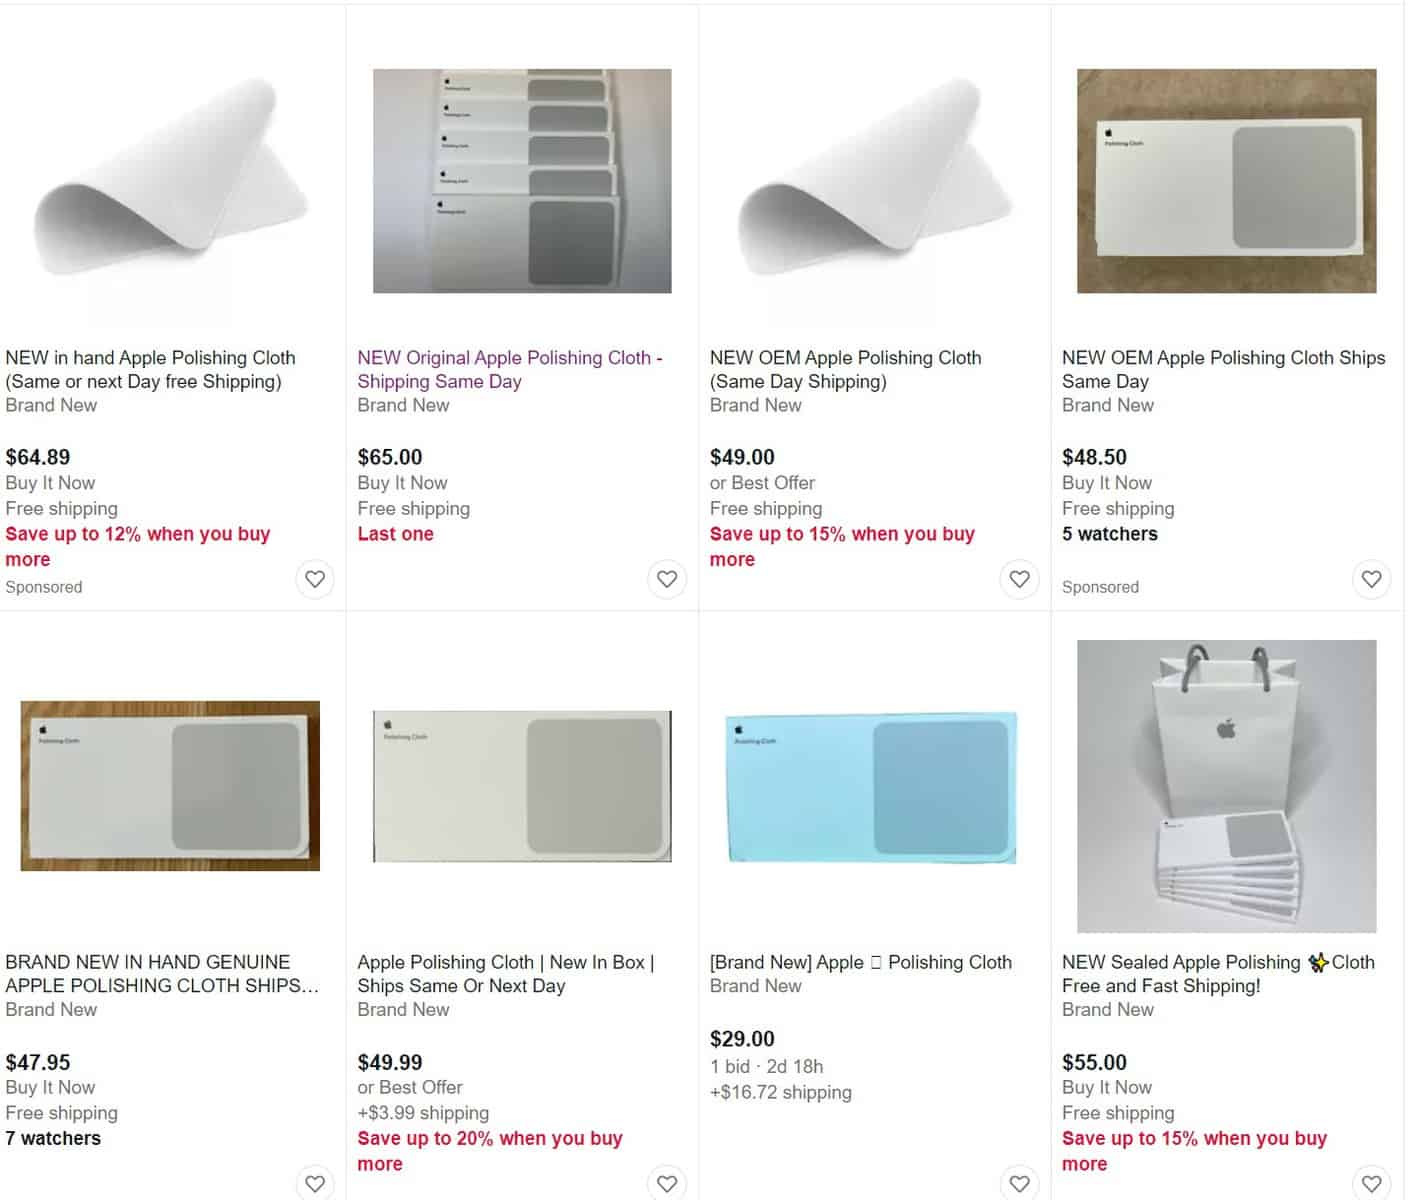The width and height of the screenshot is (1419, 1200).
Task: Click the Apple shopping bag product image
Action: (1226, 786)
